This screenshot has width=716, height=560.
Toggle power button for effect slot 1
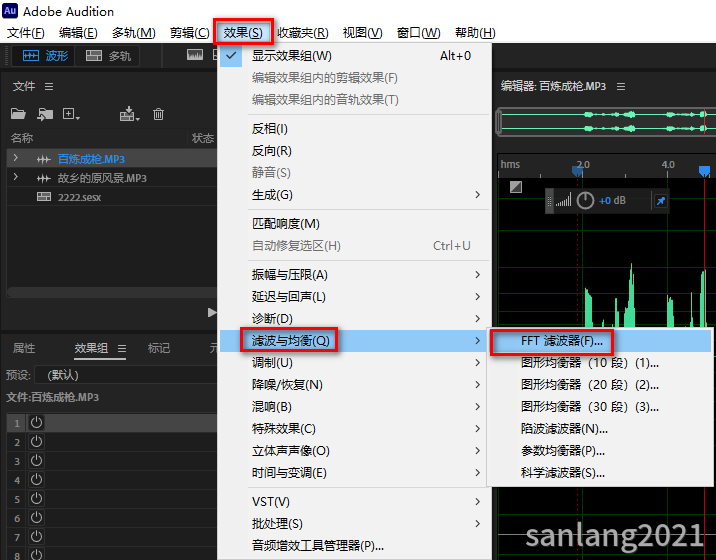37,422
